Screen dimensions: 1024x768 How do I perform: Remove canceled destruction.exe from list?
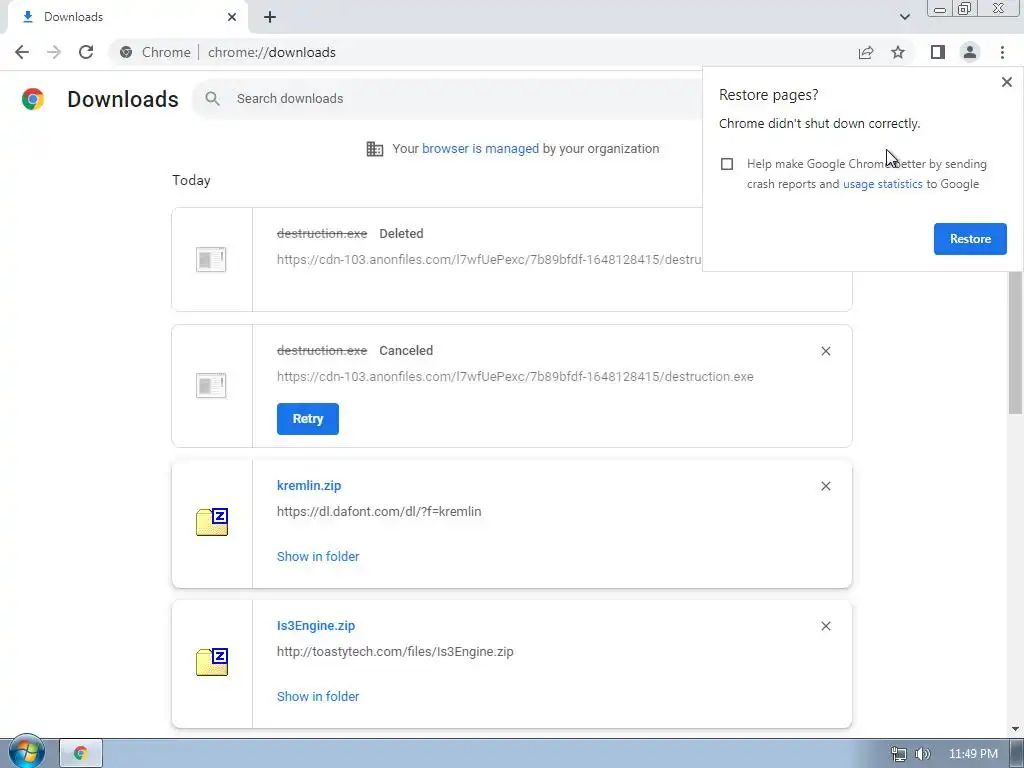pos(825,351)
